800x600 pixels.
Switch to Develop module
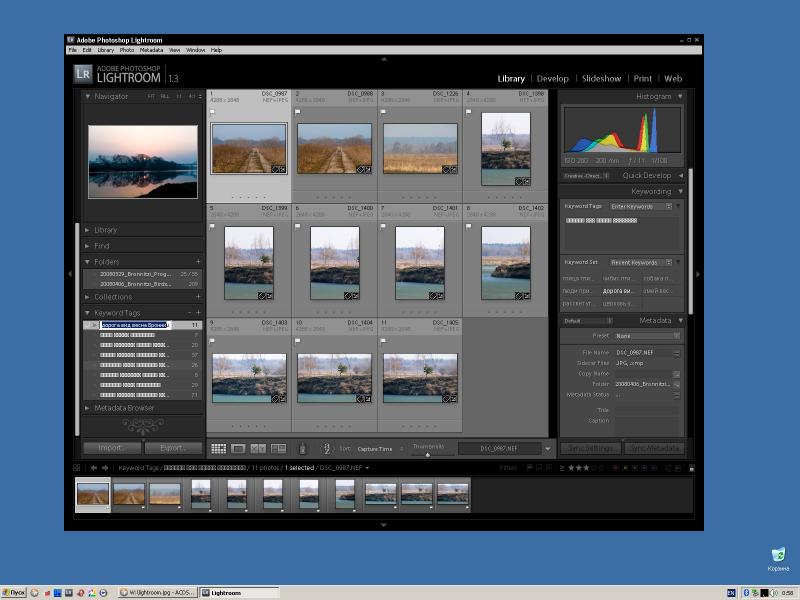point(553,79)
